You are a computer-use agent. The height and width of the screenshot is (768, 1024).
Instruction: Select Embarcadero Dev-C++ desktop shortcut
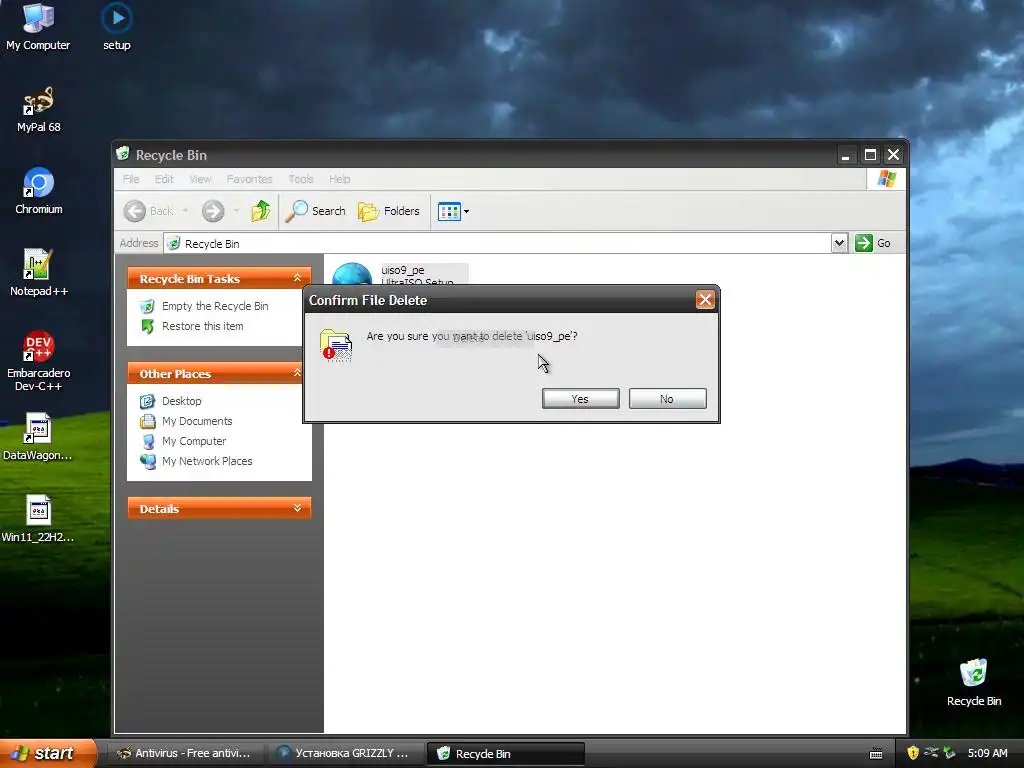click(39, 361)
